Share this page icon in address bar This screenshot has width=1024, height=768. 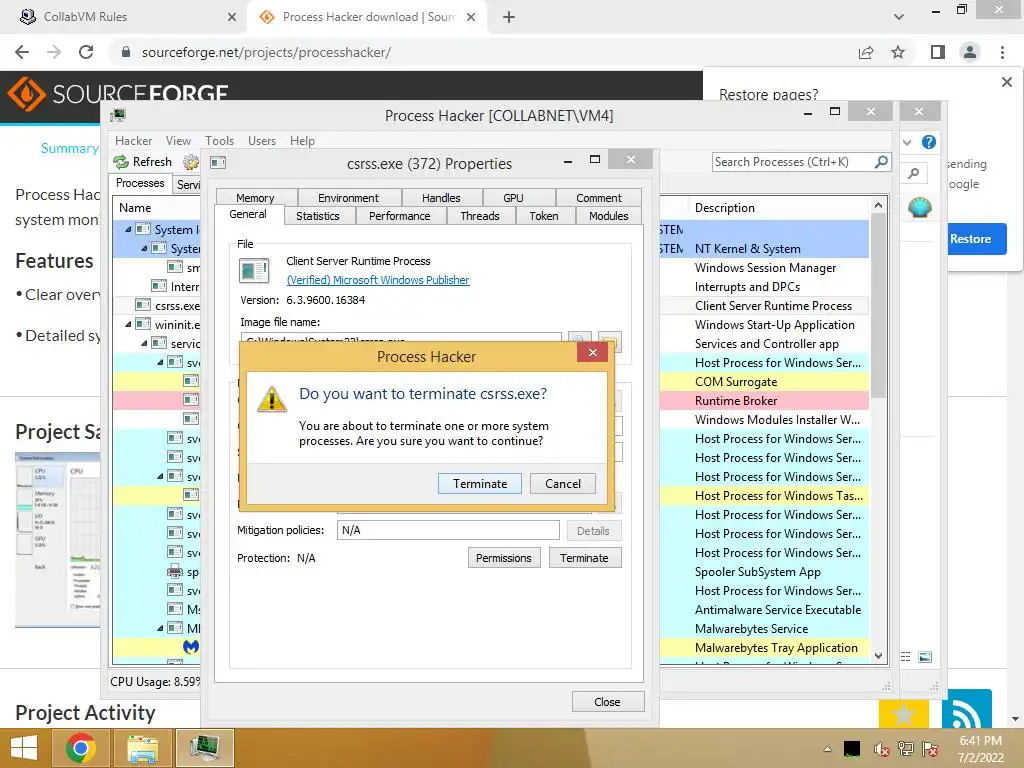point(866,52)
